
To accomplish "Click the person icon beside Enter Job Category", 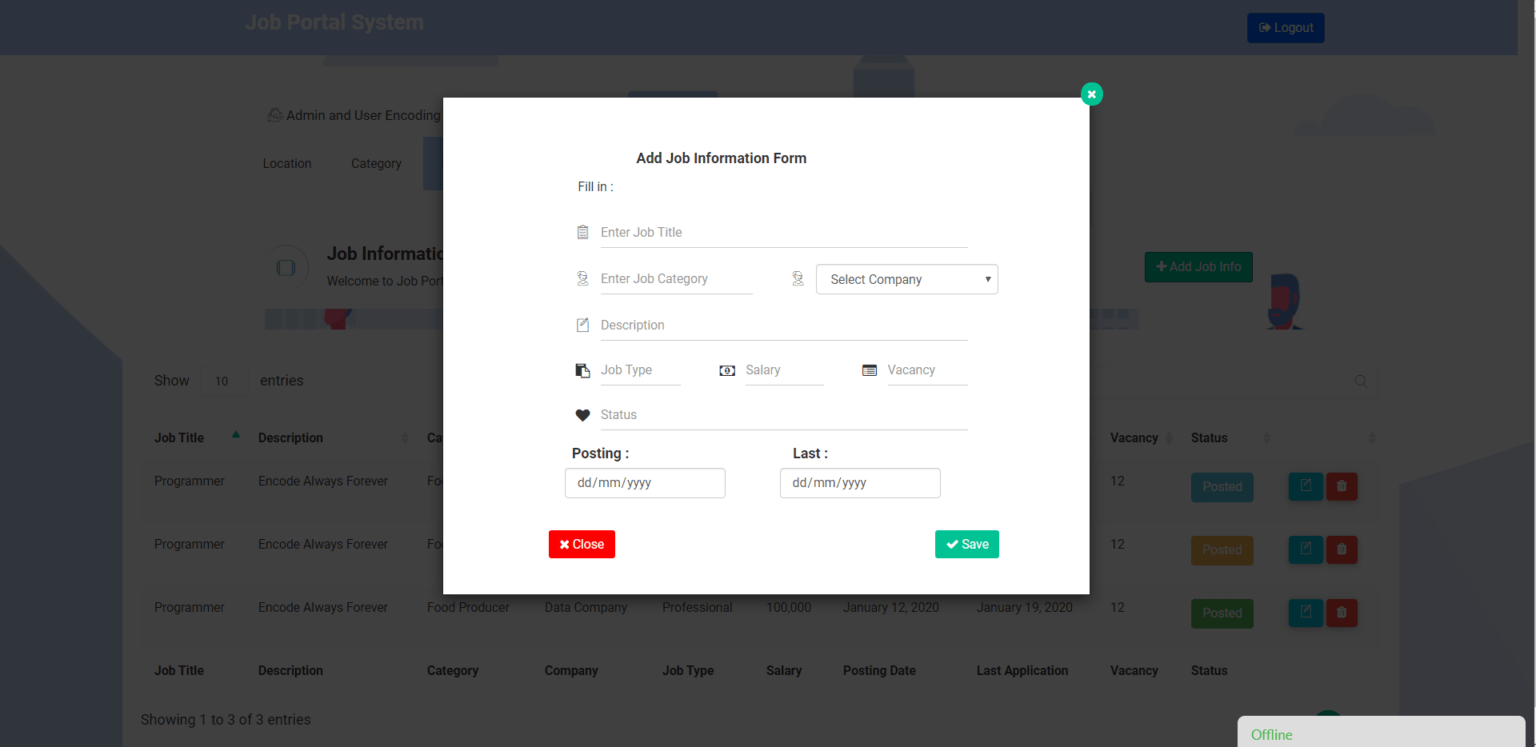I will [583, 279].
